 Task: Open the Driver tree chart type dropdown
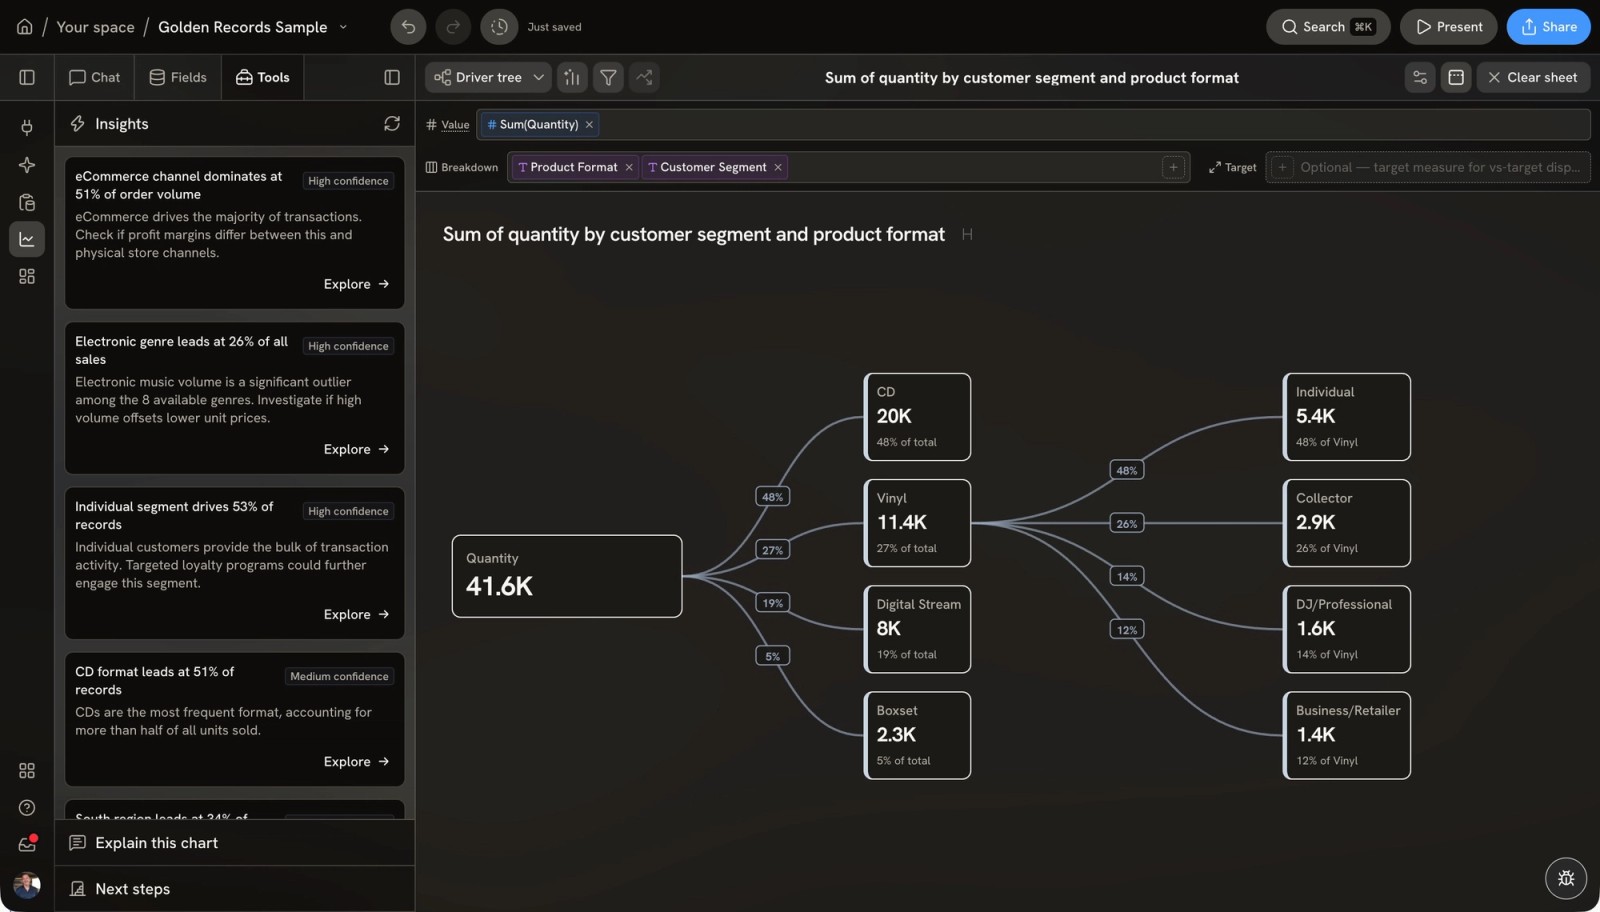pyautogui.click(x=489, y=77)
